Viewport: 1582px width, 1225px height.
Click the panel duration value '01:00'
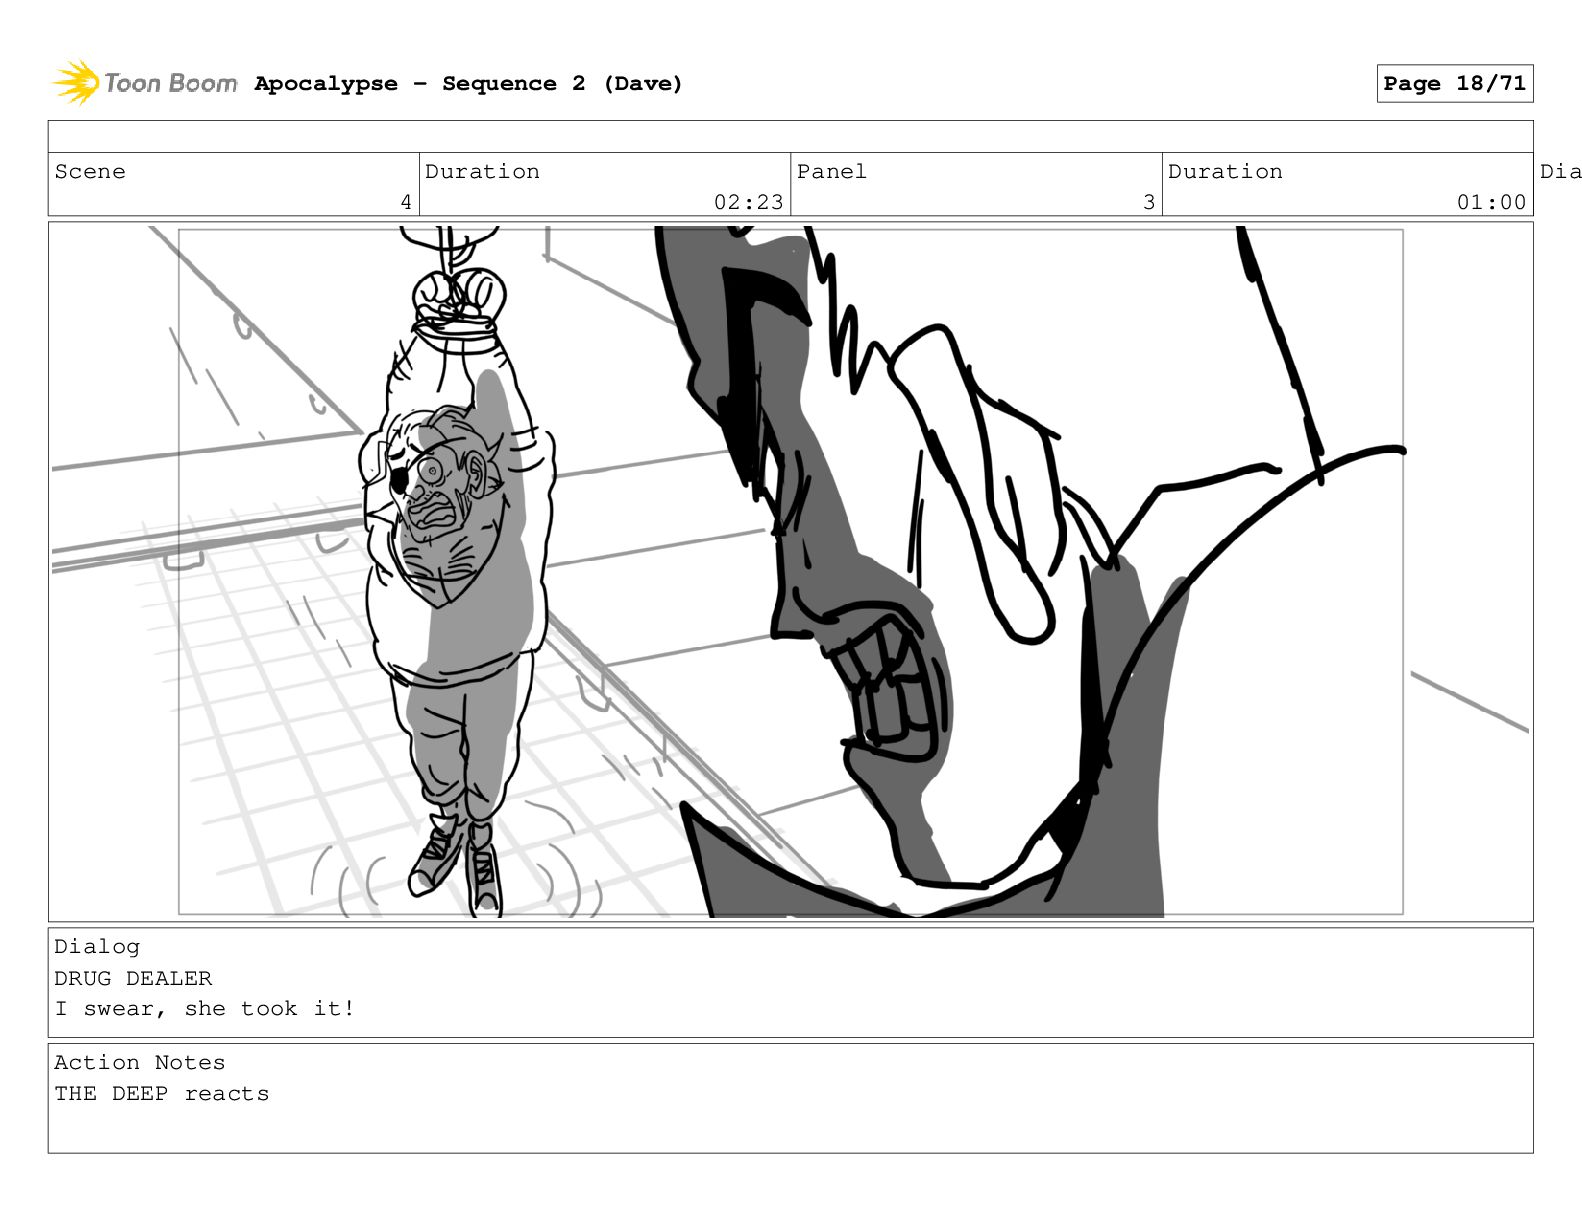(x=1491, y=202)
